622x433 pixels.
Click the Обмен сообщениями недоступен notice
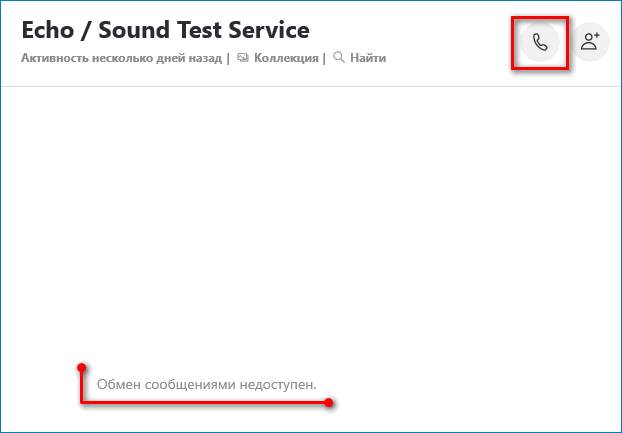(207, 384)
